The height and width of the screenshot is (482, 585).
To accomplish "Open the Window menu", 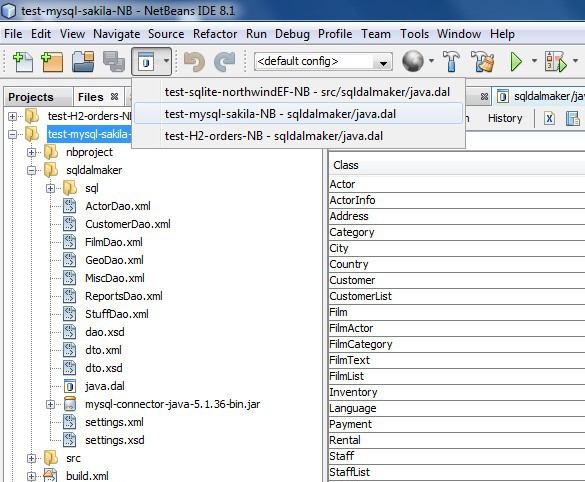I will (459, 34).
